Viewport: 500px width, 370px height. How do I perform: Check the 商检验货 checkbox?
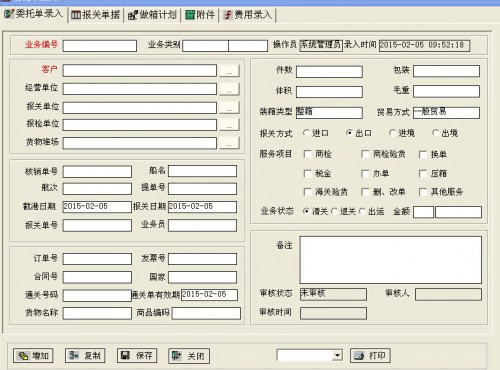365,154
